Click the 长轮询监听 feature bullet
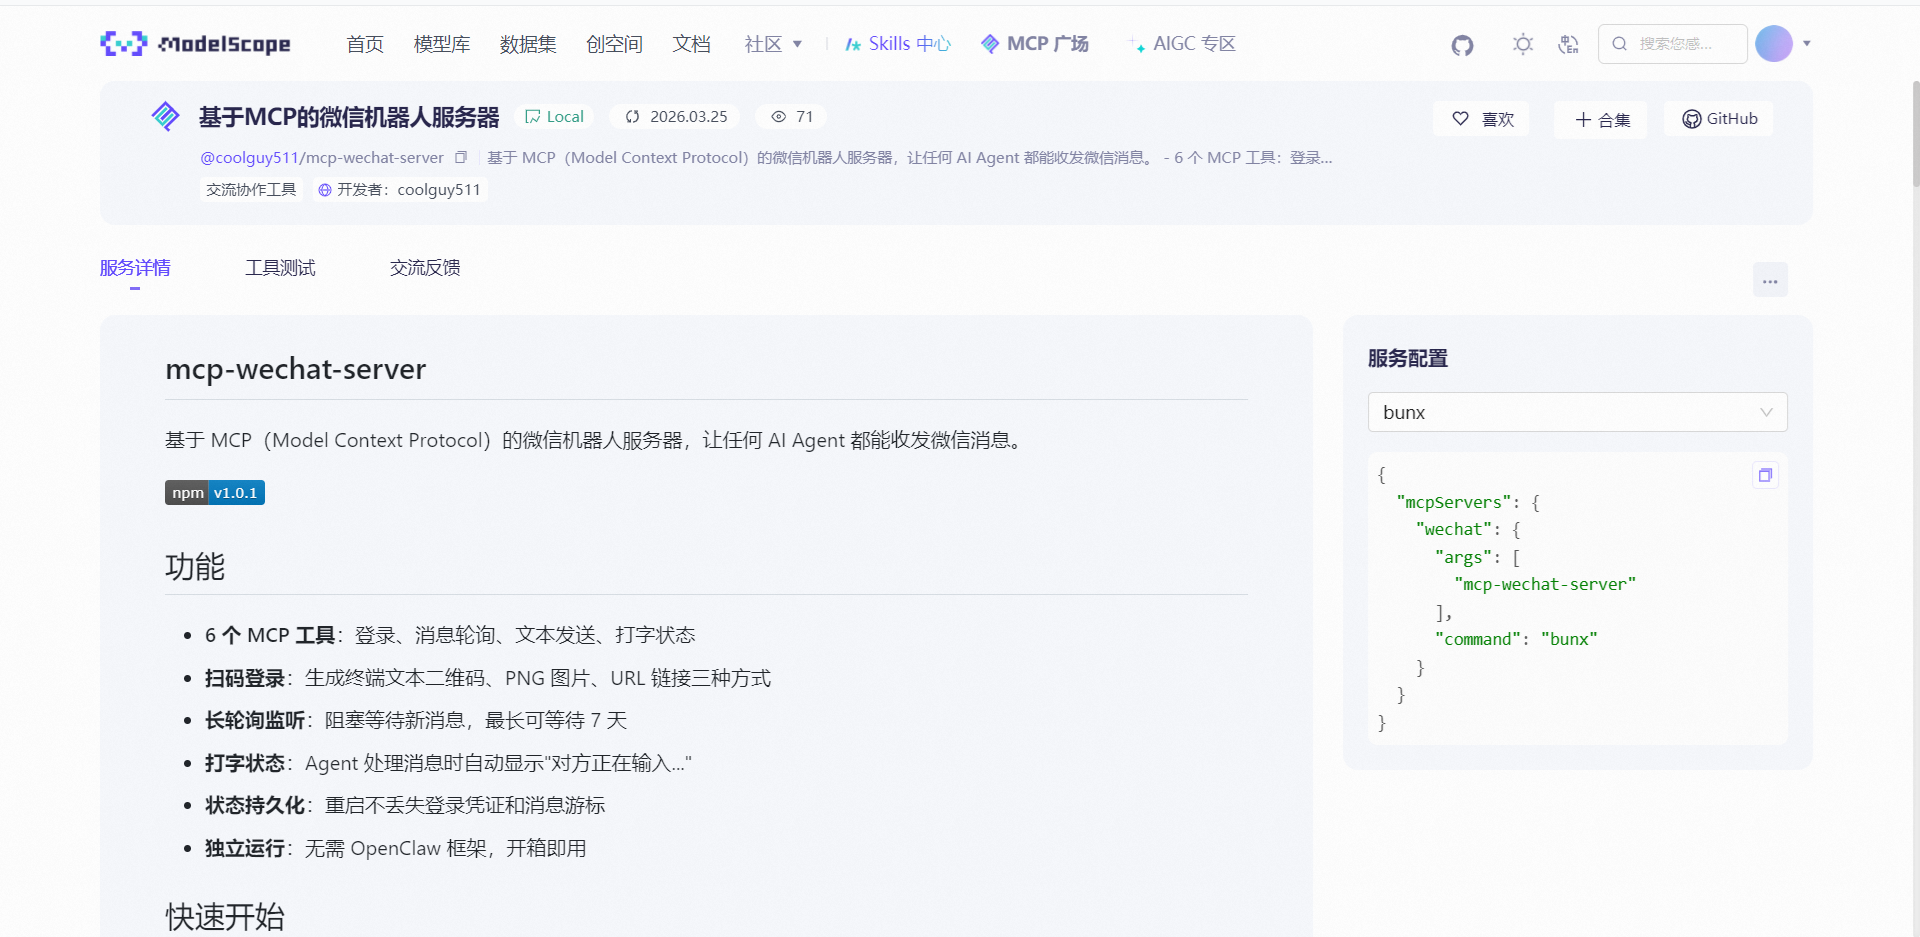 [x=416, y=720]
